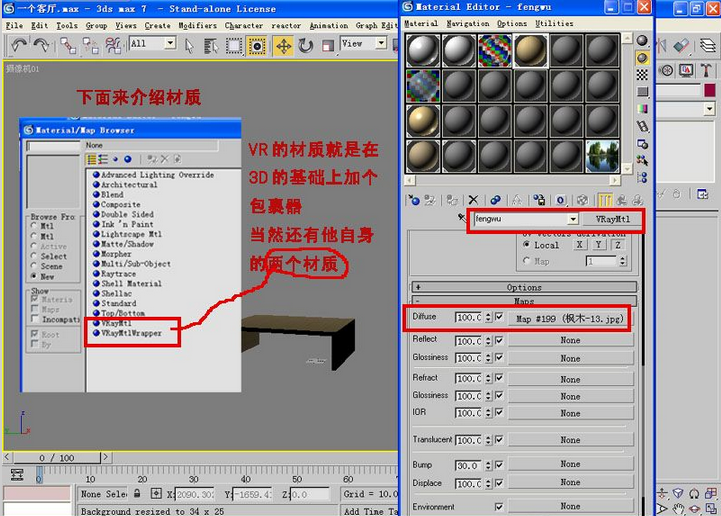Click Make Material Copy icon
This screenshot has width=721, height=516.
[495, 200]
